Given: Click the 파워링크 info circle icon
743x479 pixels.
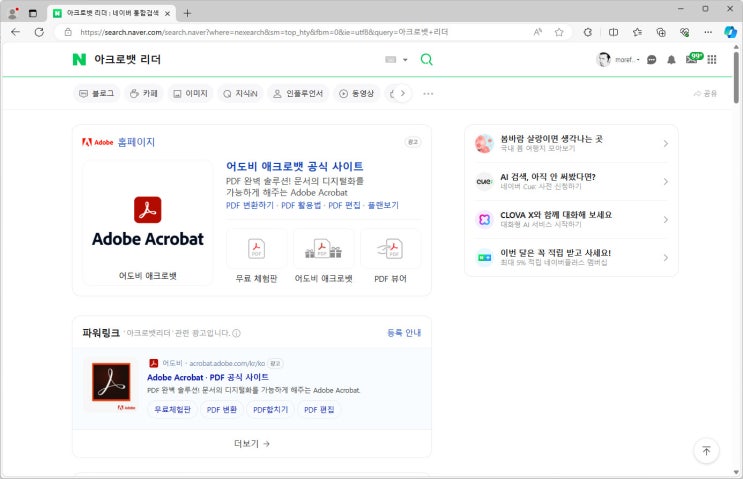Looking at the screenshot, I should click(236, 333).
